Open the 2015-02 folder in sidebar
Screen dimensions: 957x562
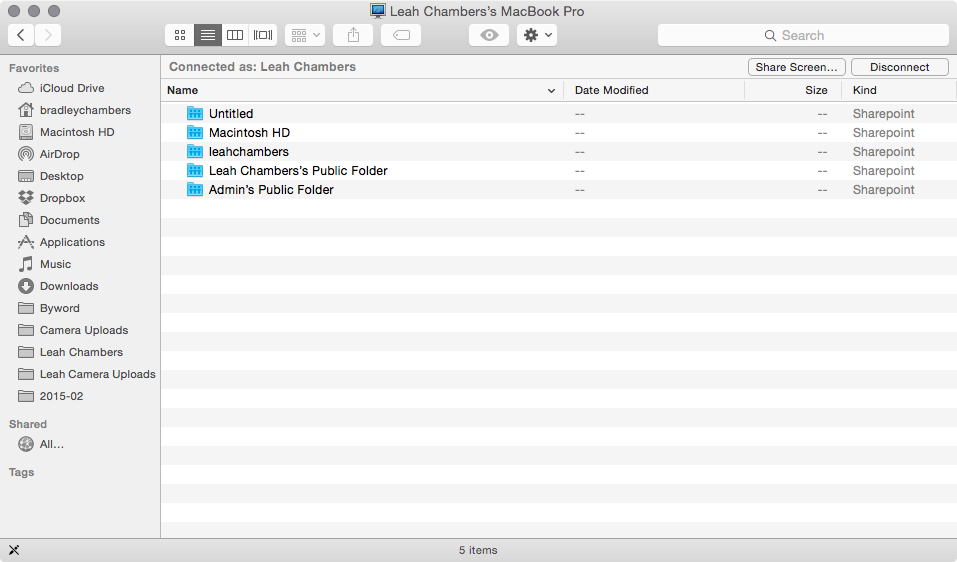61,395
